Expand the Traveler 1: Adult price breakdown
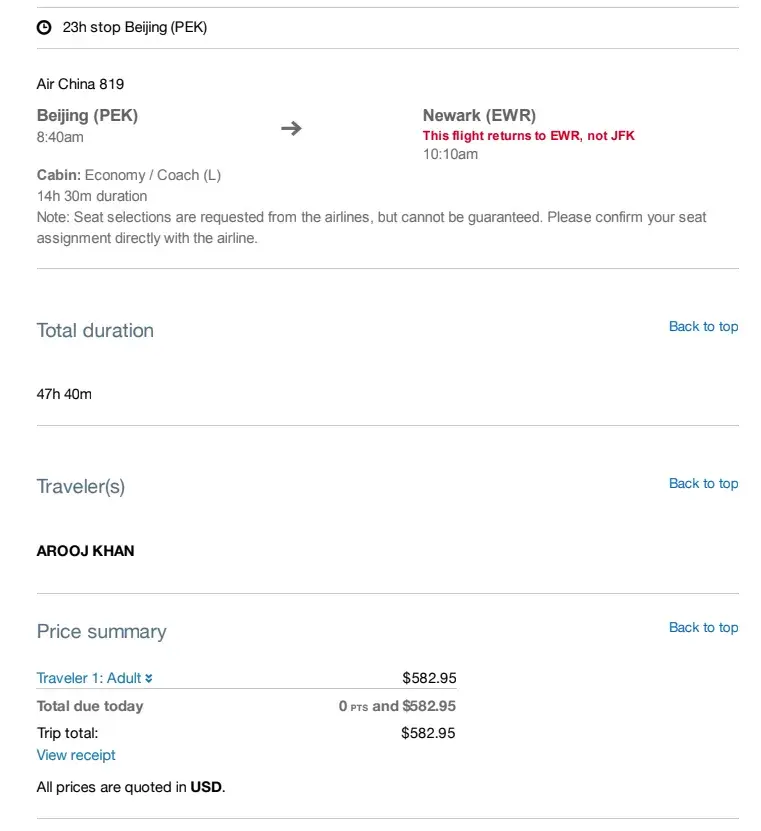 [x=89, y=678]
